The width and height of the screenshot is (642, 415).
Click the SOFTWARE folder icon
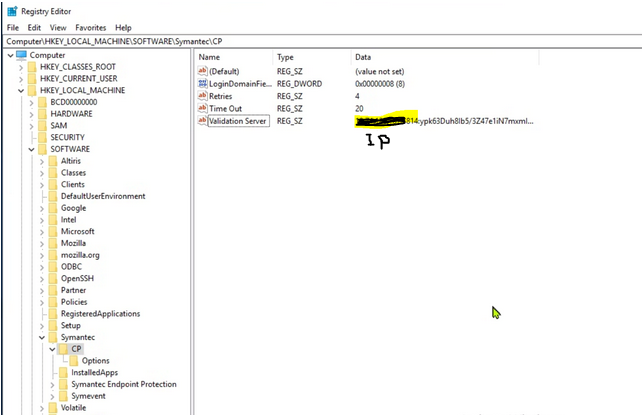[x=43, y=149]
